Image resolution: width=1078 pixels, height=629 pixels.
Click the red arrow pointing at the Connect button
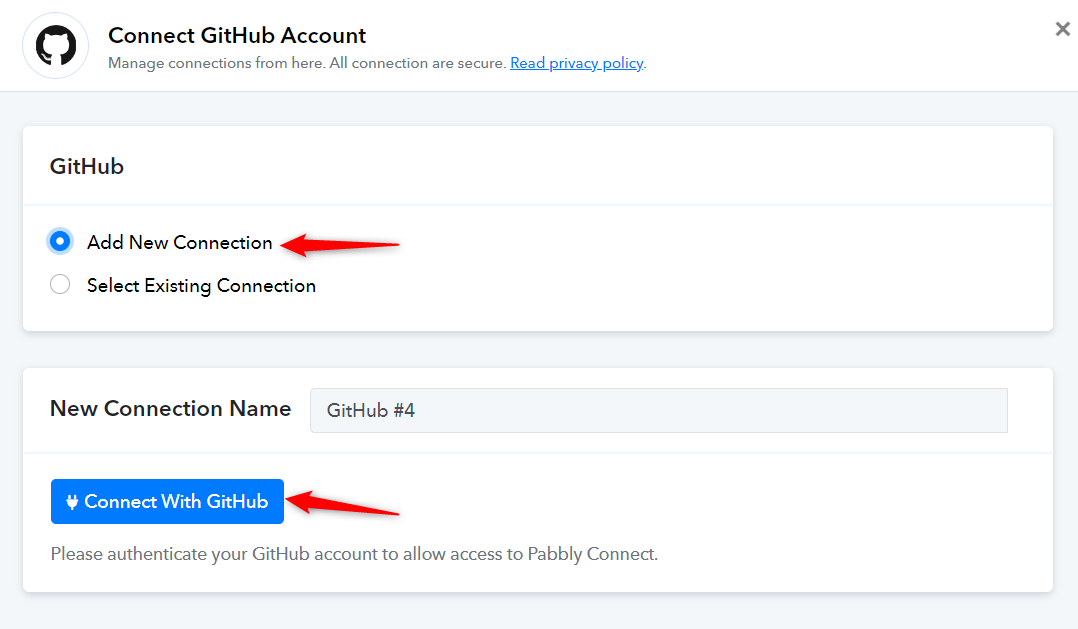342,503
